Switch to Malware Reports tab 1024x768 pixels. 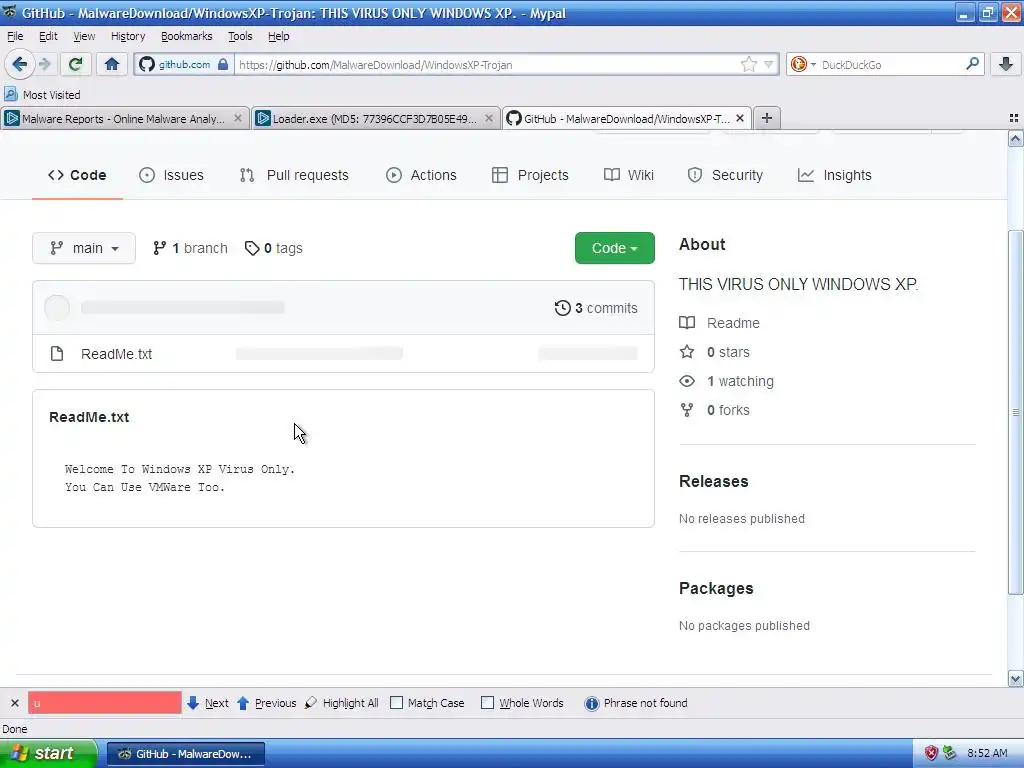click(123, 118)
